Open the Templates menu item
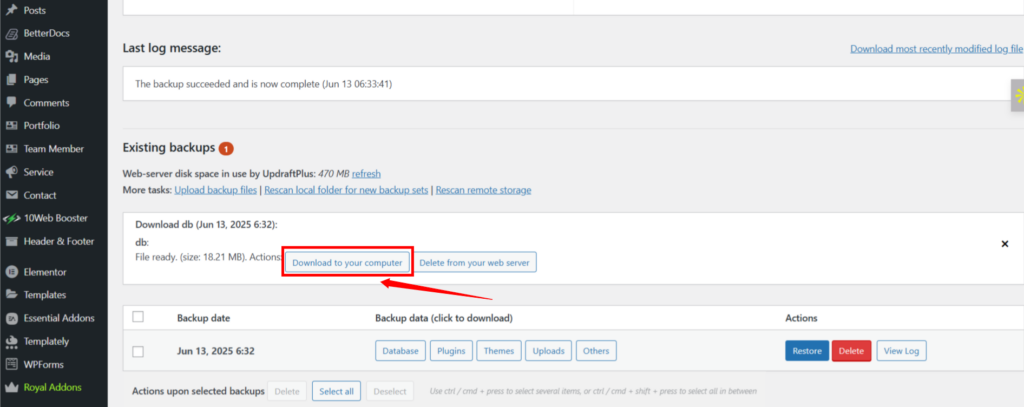Screen dimensions: 1024x407 coord(45,295)
